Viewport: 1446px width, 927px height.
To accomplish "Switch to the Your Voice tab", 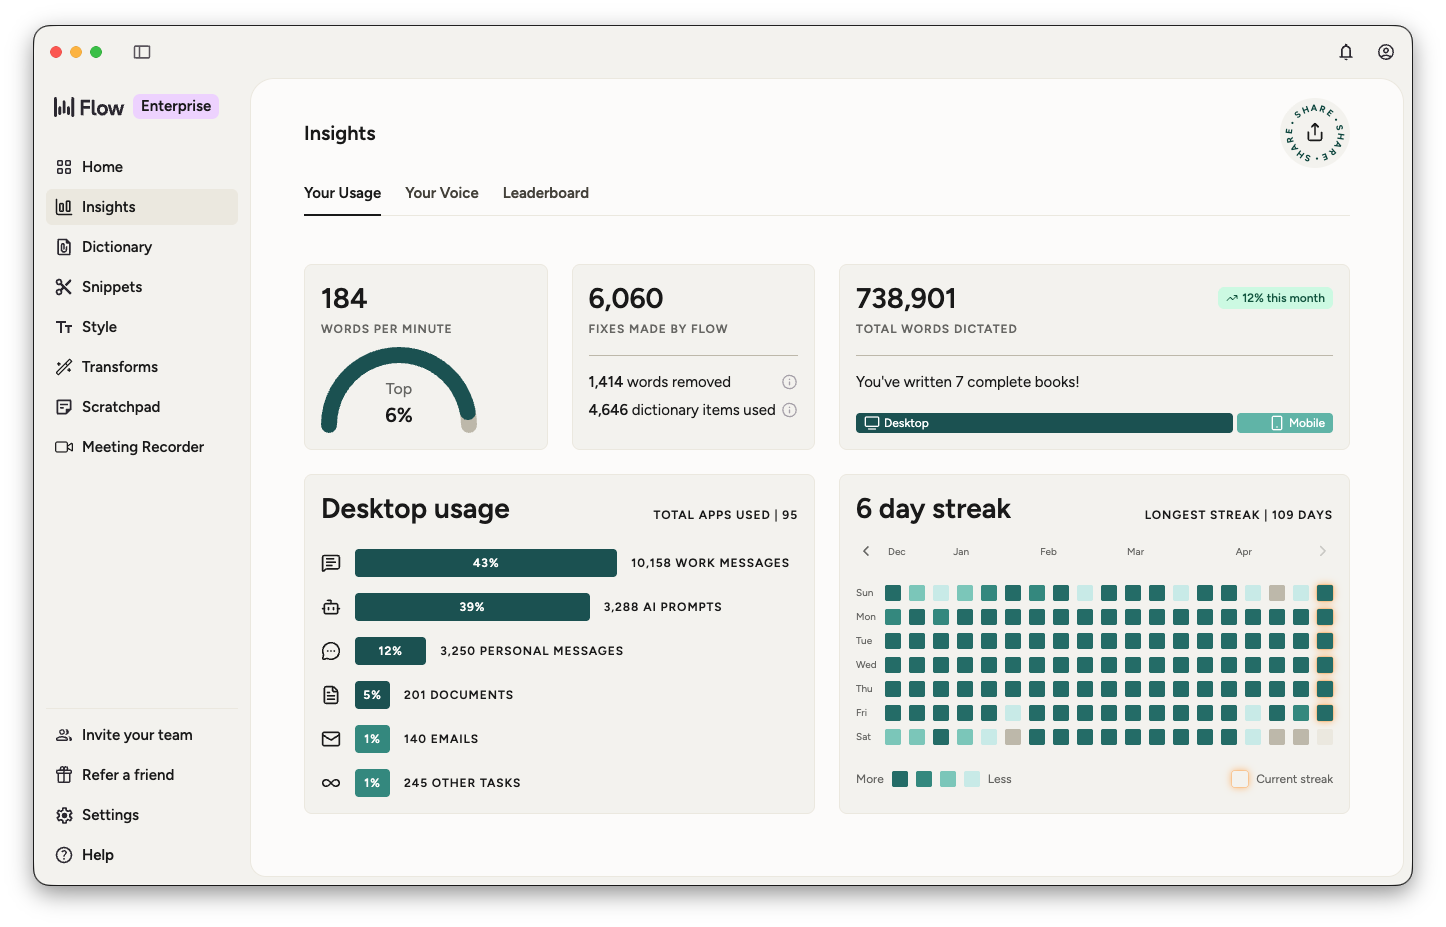I will (x=442, y=193).
